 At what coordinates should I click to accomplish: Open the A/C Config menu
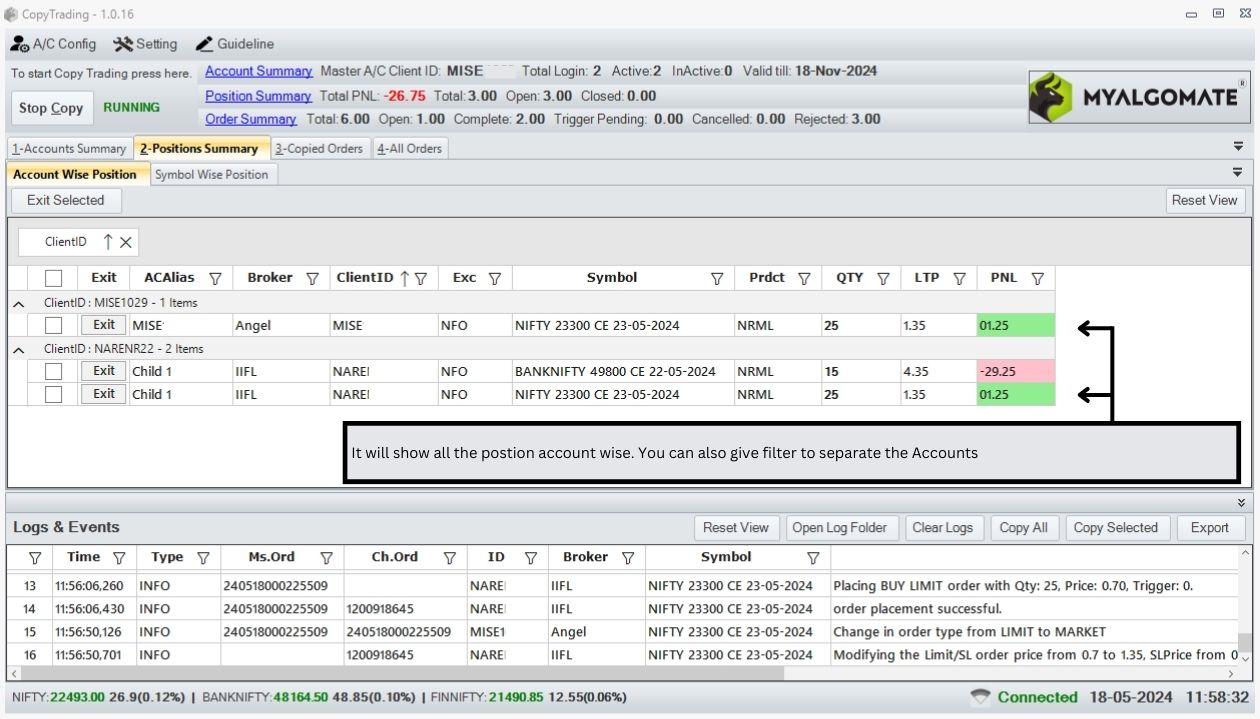(x=53, y=44)
